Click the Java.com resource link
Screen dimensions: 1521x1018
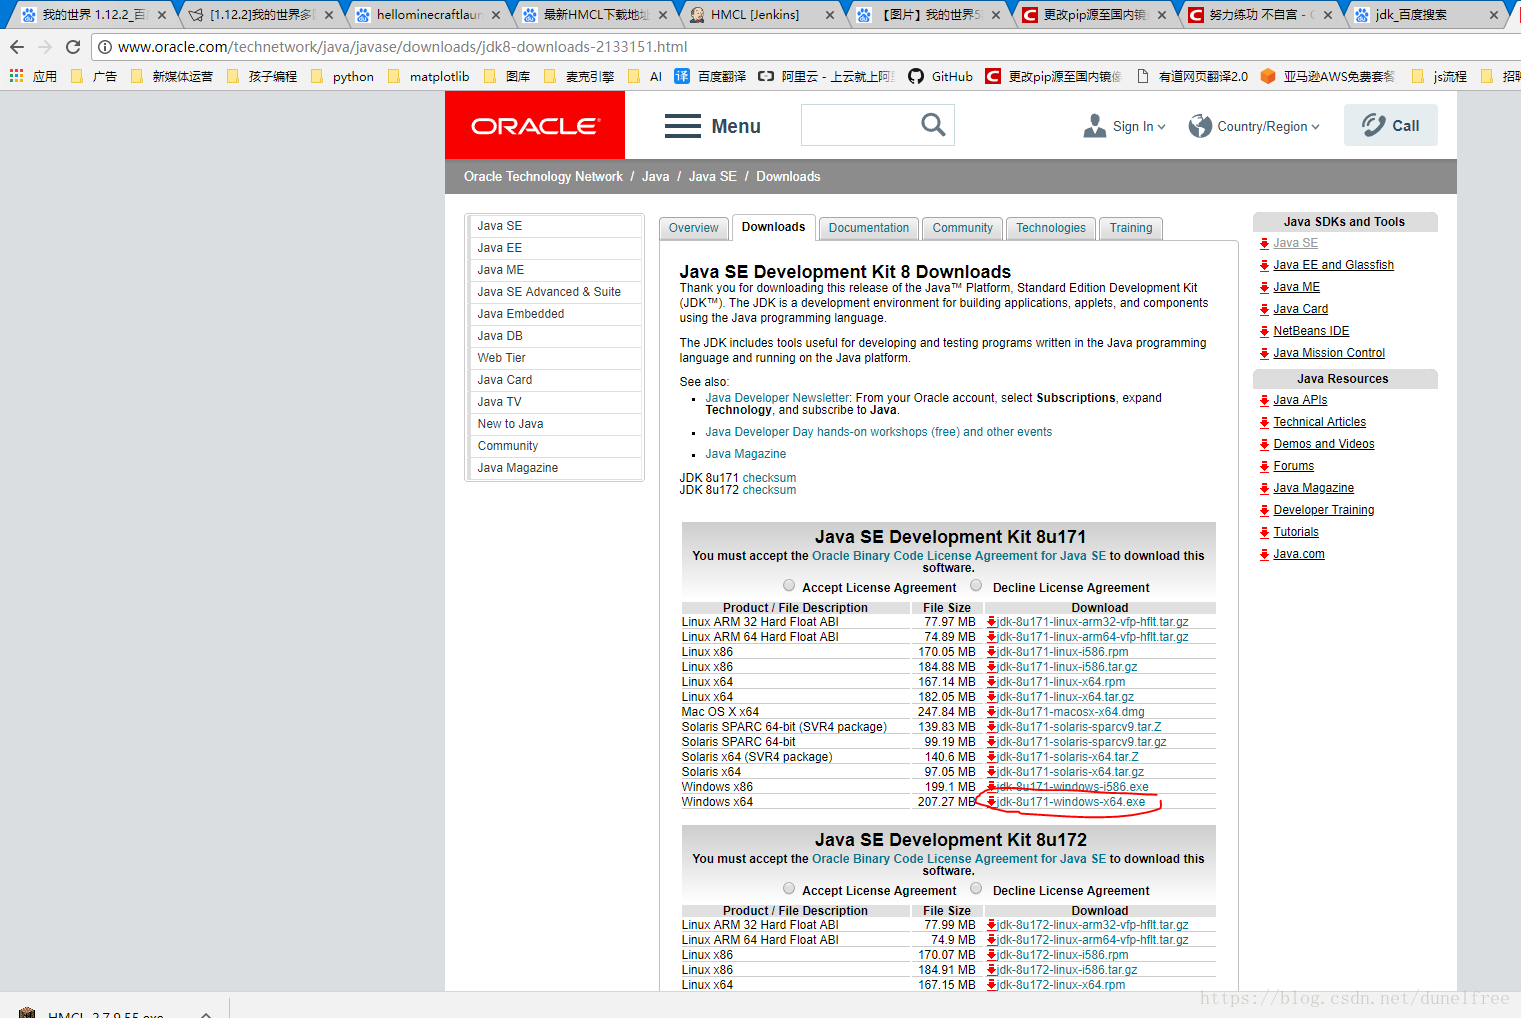pos(1298,554)
